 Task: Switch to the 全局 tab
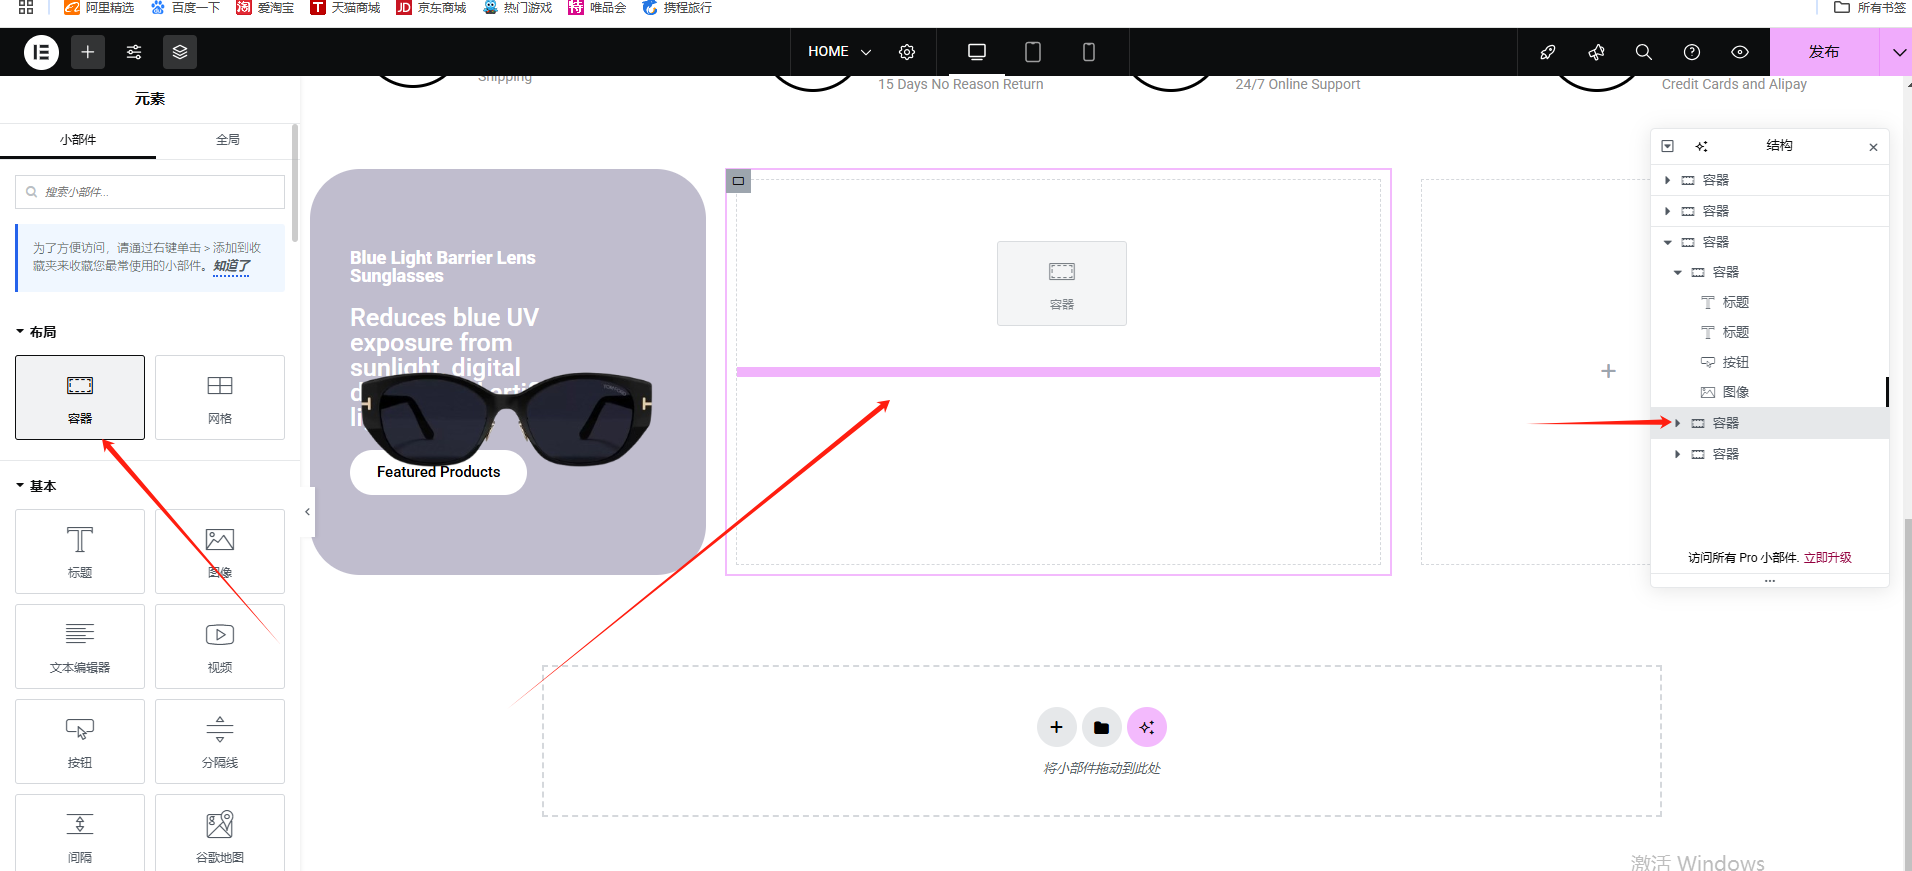(228, 140)
